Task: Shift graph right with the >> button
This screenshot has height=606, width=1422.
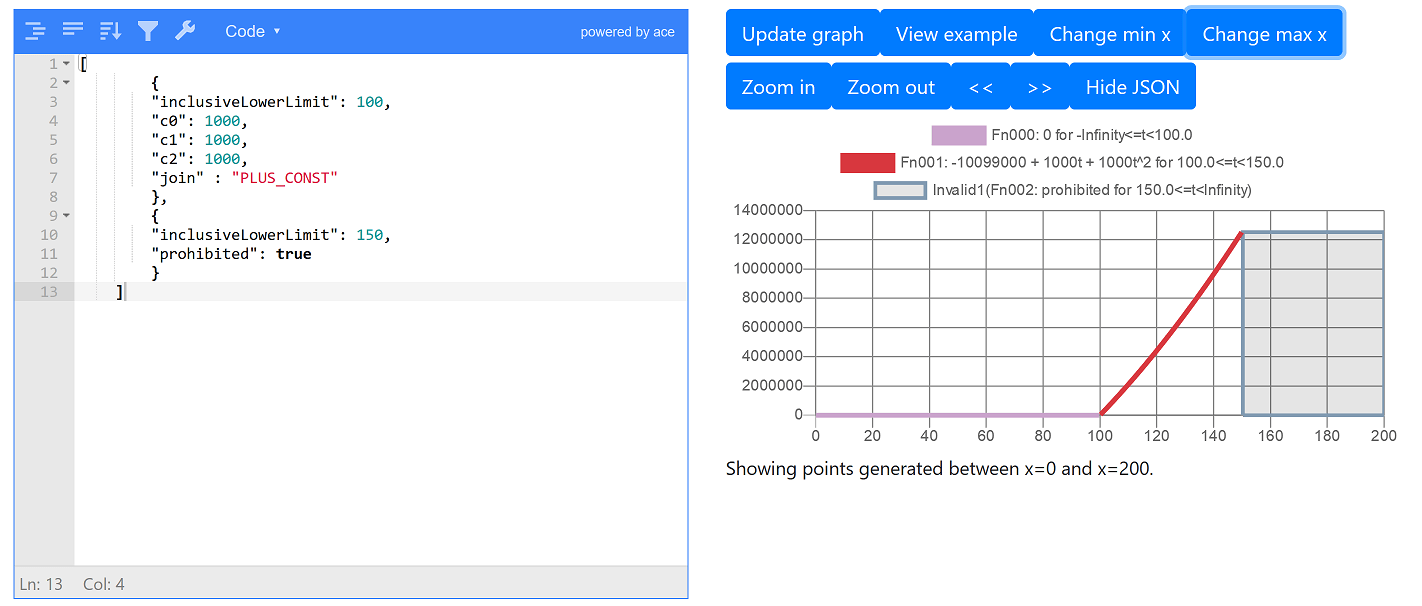Action: tap(1040, 87)
